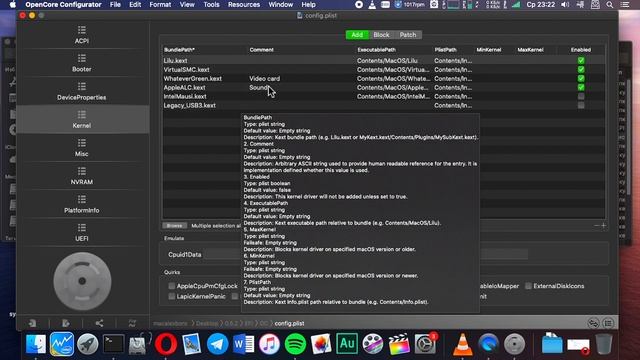640x360 pixels.
Task: Click the import icon in bottom-left toolbar
Action: (x=32, y=323)
